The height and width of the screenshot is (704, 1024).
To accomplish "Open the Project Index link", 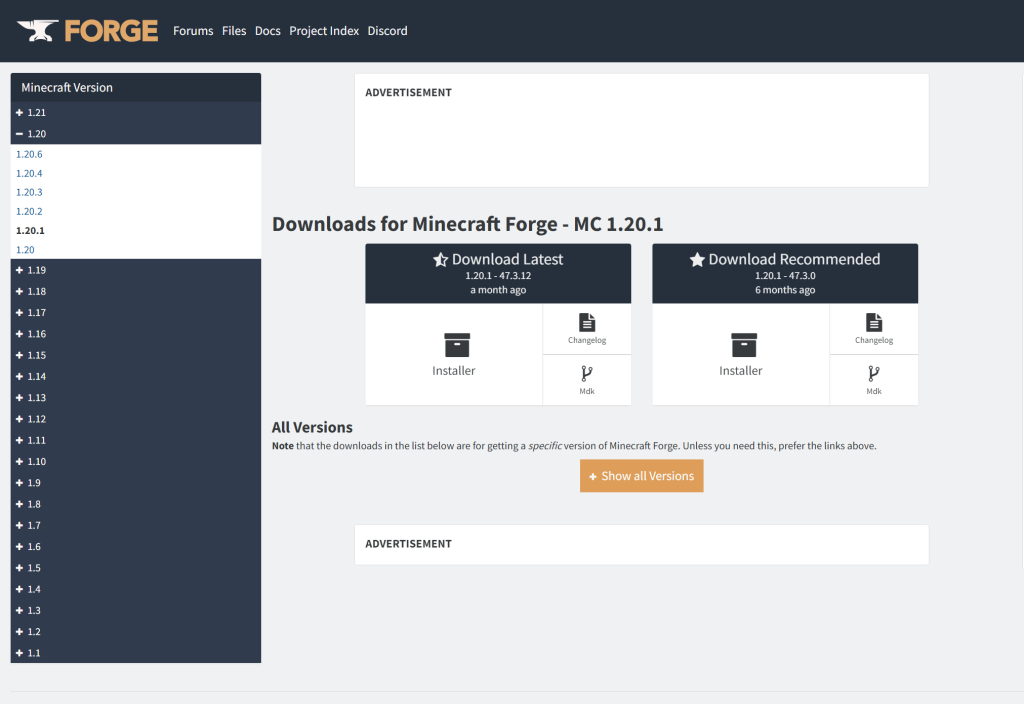I will tap(324, 31).
